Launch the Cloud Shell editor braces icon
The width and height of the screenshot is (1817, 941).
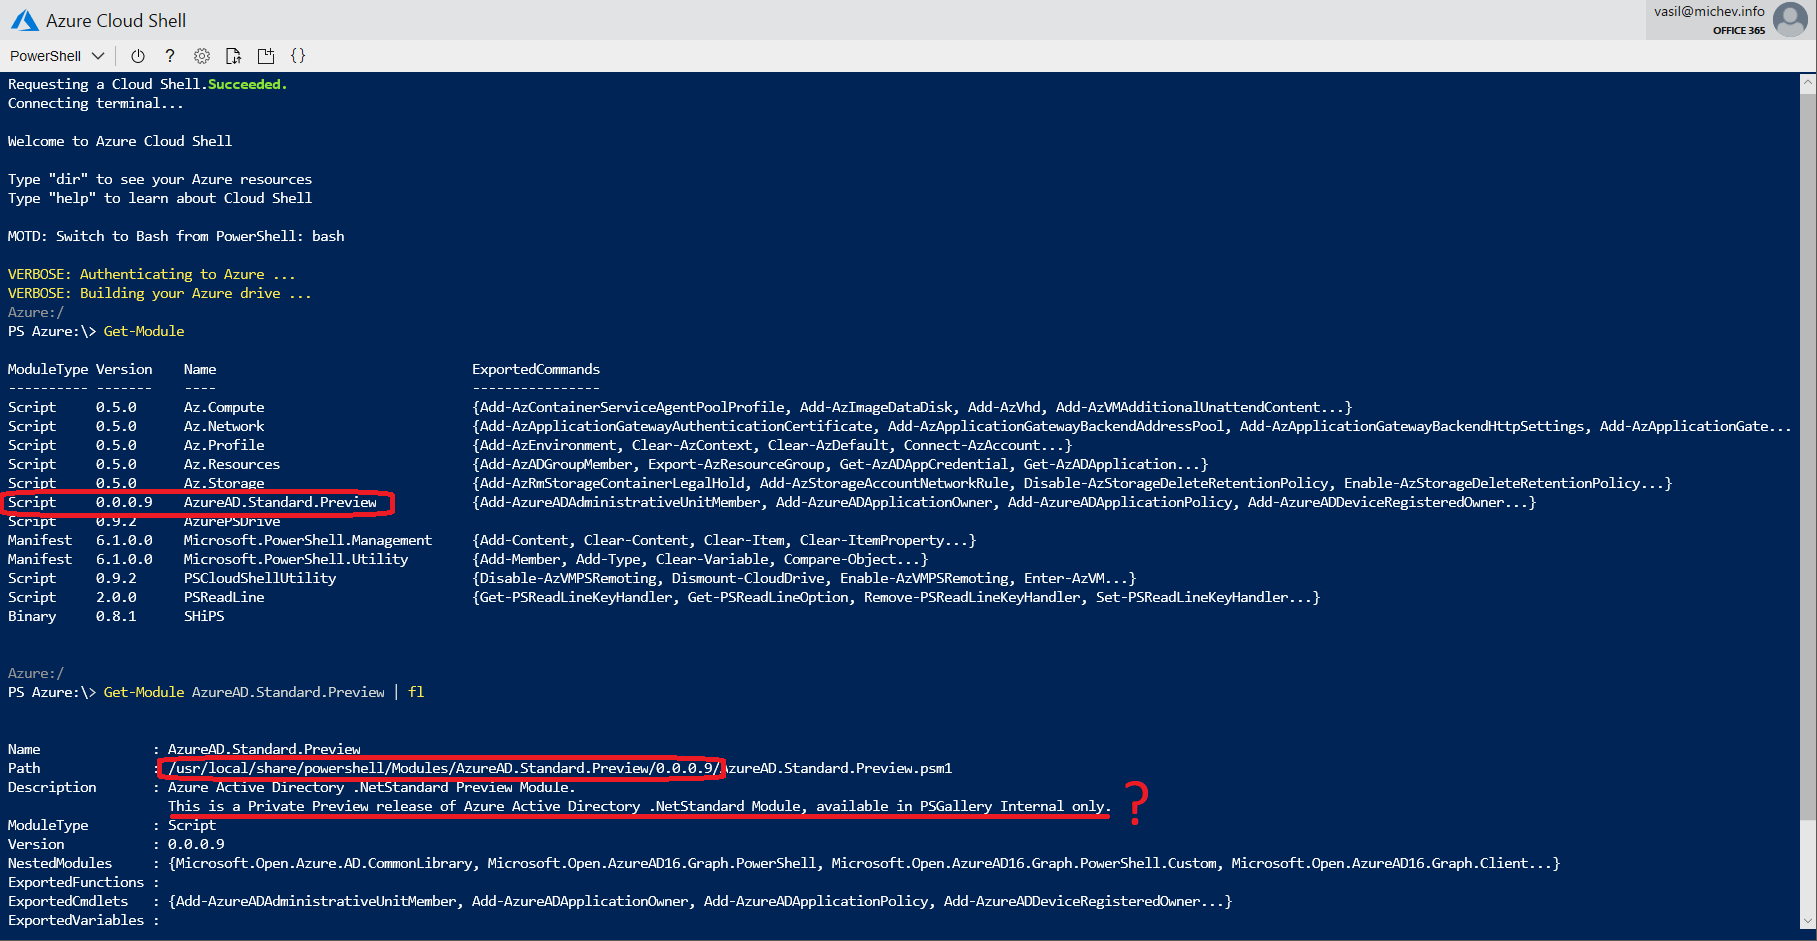[297, 56]
